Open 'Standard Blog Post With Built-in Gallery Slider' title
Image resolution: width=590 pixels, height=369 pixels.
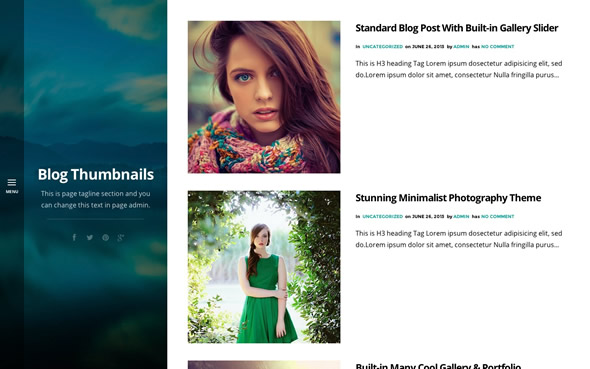tap(456, 28)
